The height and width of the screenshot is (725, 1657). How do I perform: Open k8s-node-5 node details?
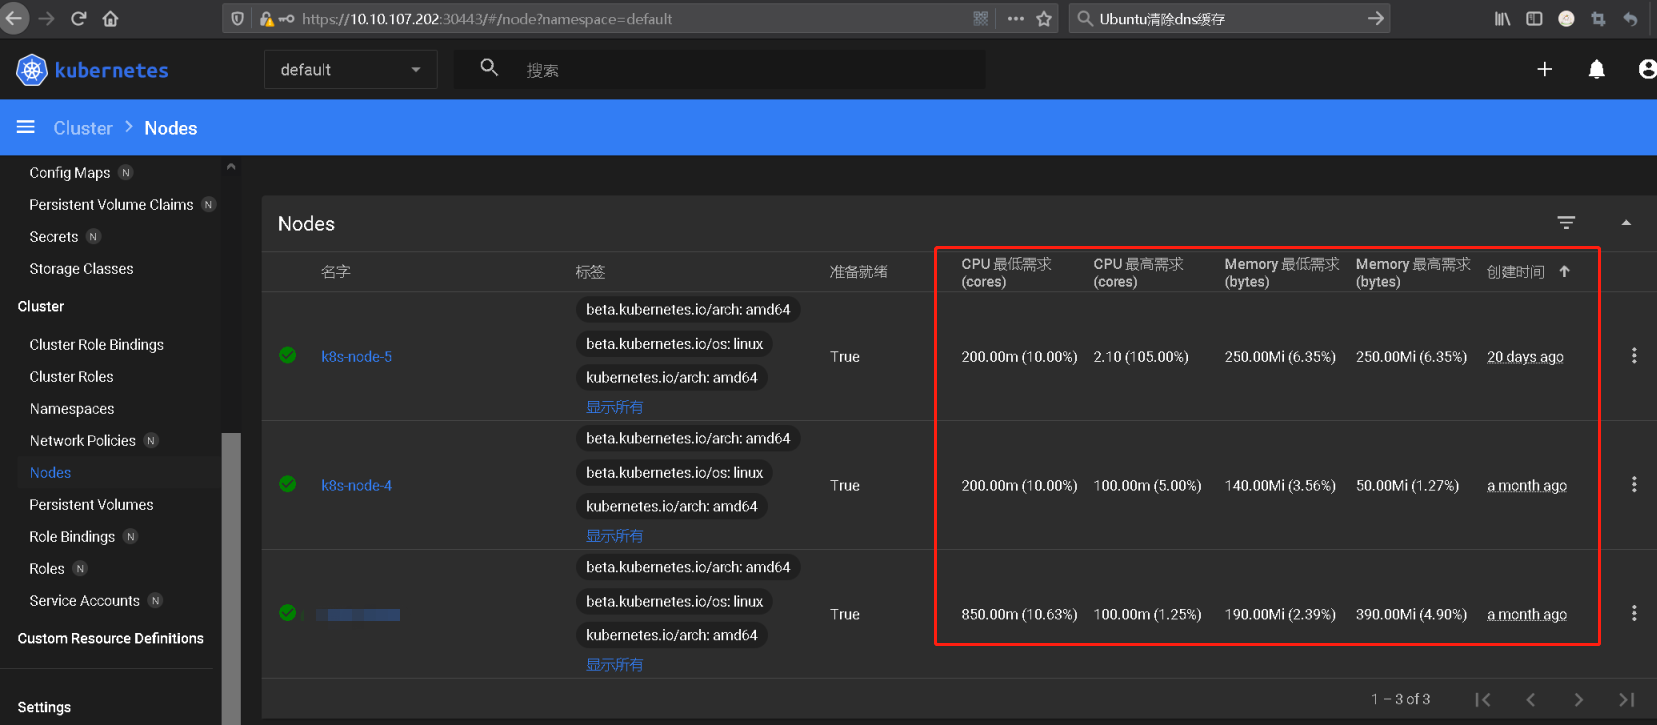[356, 357]
